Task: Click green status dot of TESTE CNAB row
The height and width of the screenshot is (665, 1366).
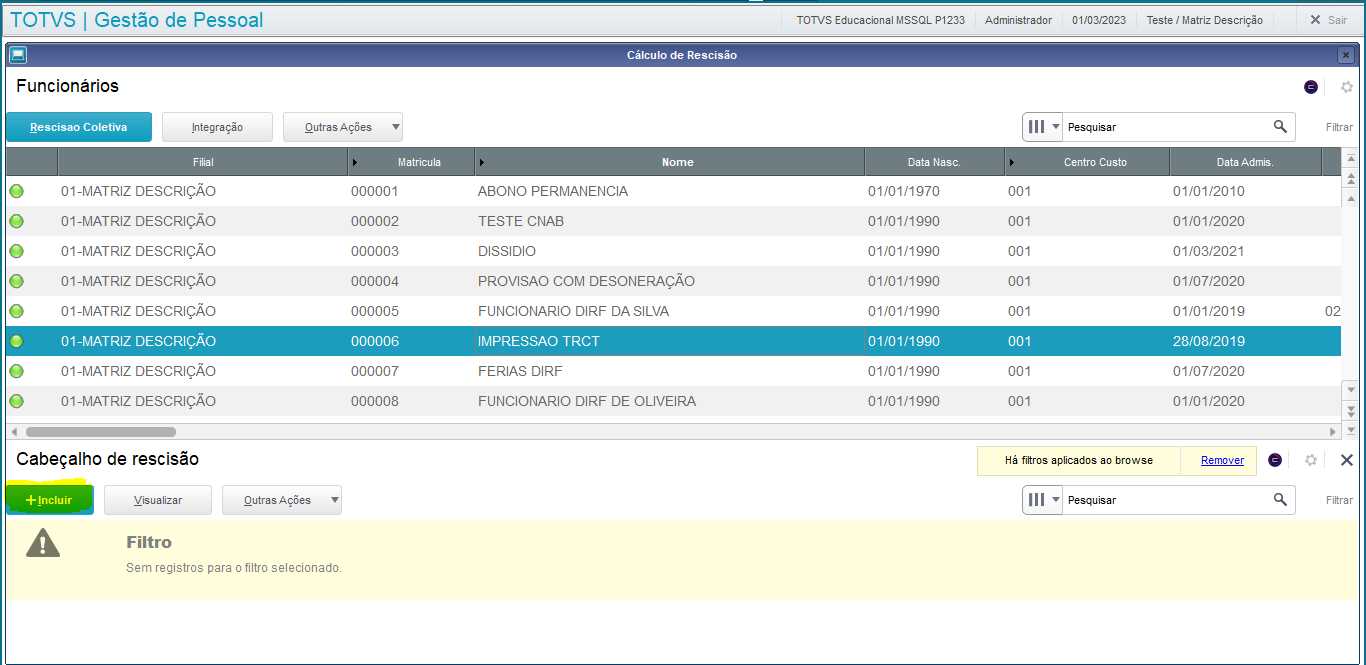Action: (x=16, y=221)
